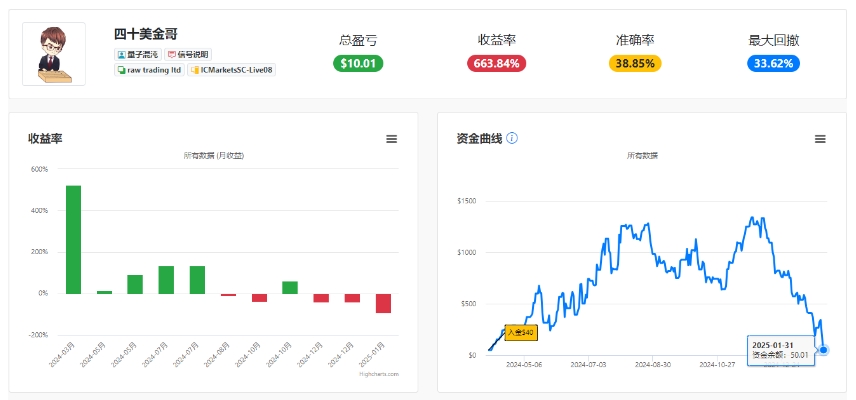The height and width of the screenshot is (400, 856).
Task: Click the trader avatar image
Action: pyautogui.click(x=54, y=54)
